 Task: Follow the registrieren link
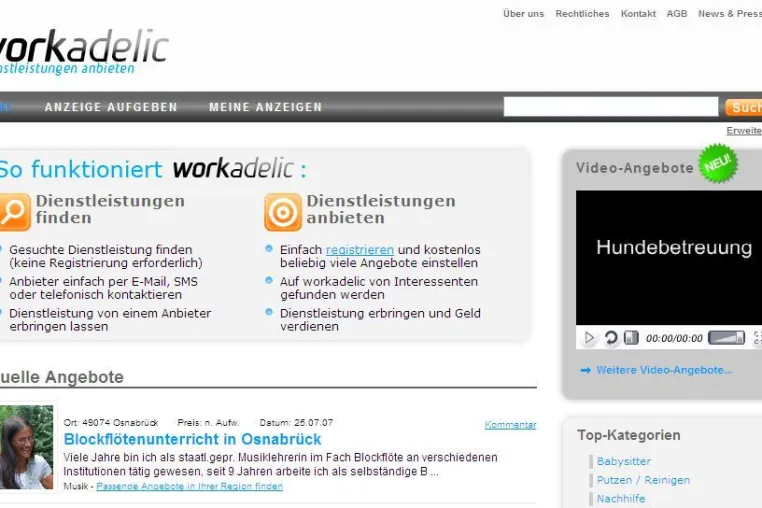tap(360, 249)
